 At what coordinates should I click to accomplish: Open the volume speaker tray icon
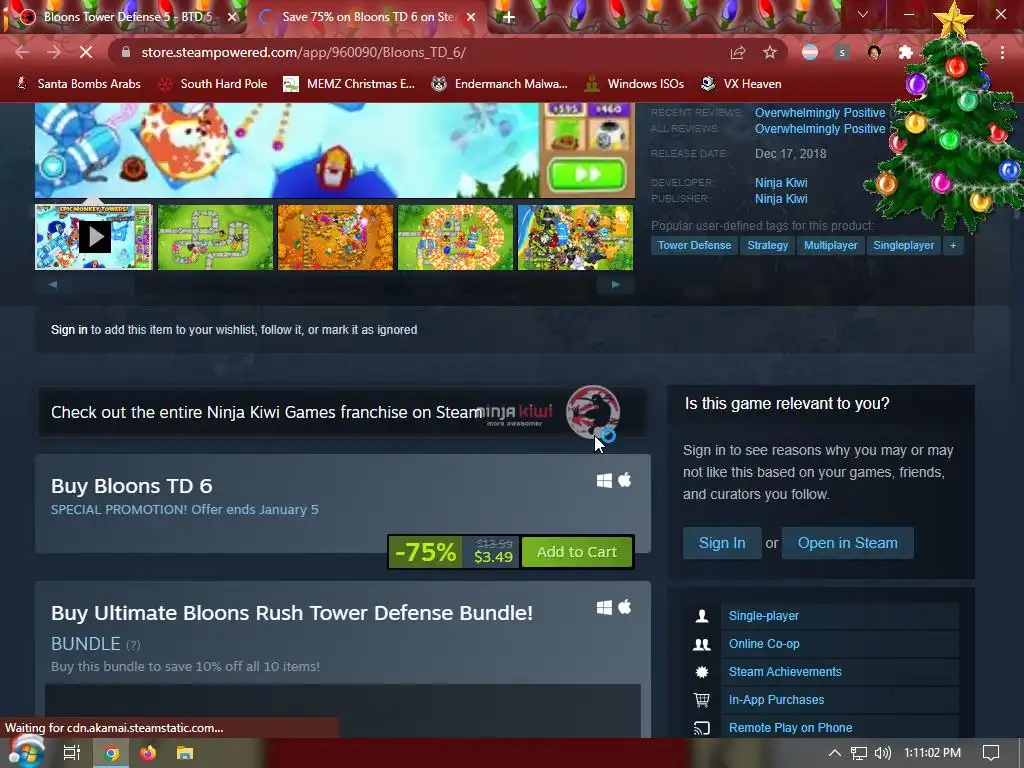pos(882,753)
